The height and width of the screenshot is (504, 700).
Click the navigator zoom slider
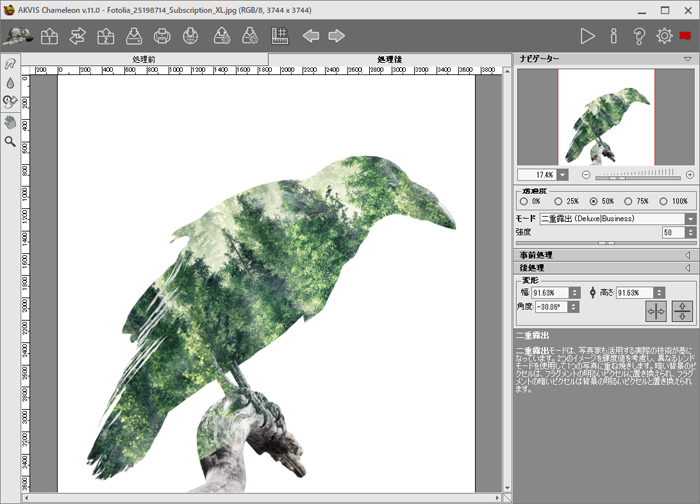coord(638,177)
